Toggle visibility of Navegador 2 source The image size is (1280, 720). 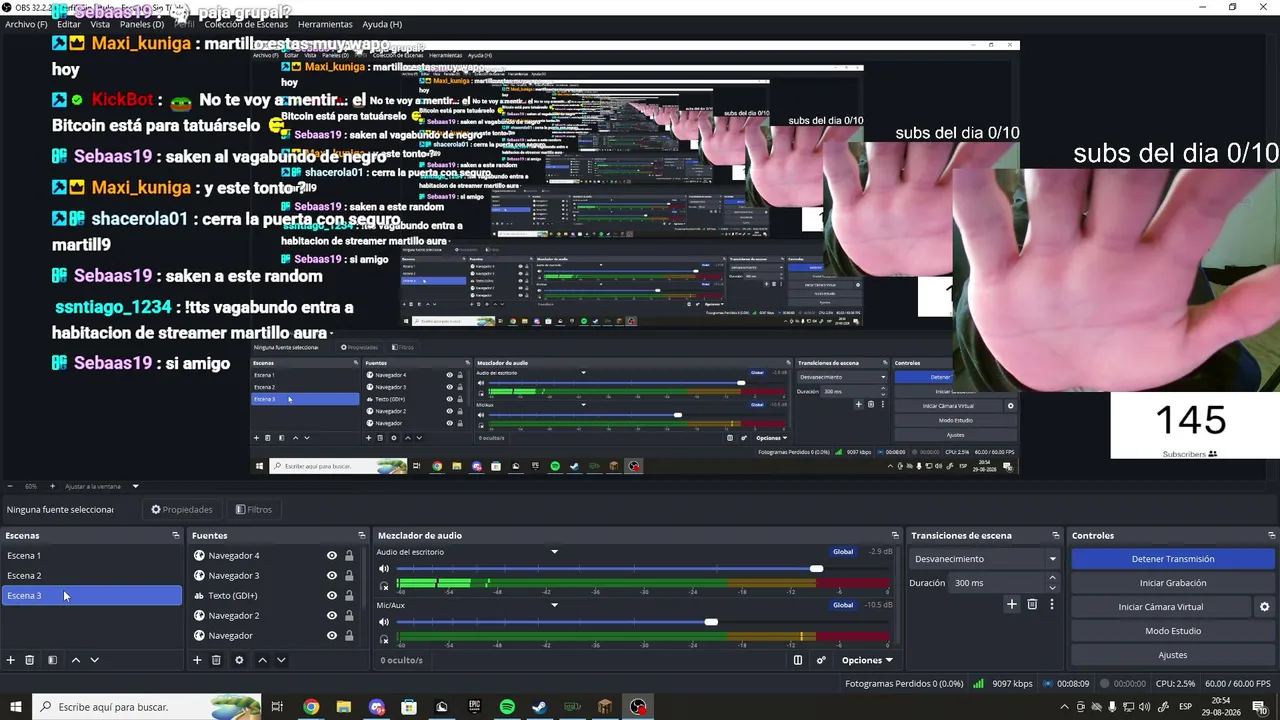tap(332, 616)
